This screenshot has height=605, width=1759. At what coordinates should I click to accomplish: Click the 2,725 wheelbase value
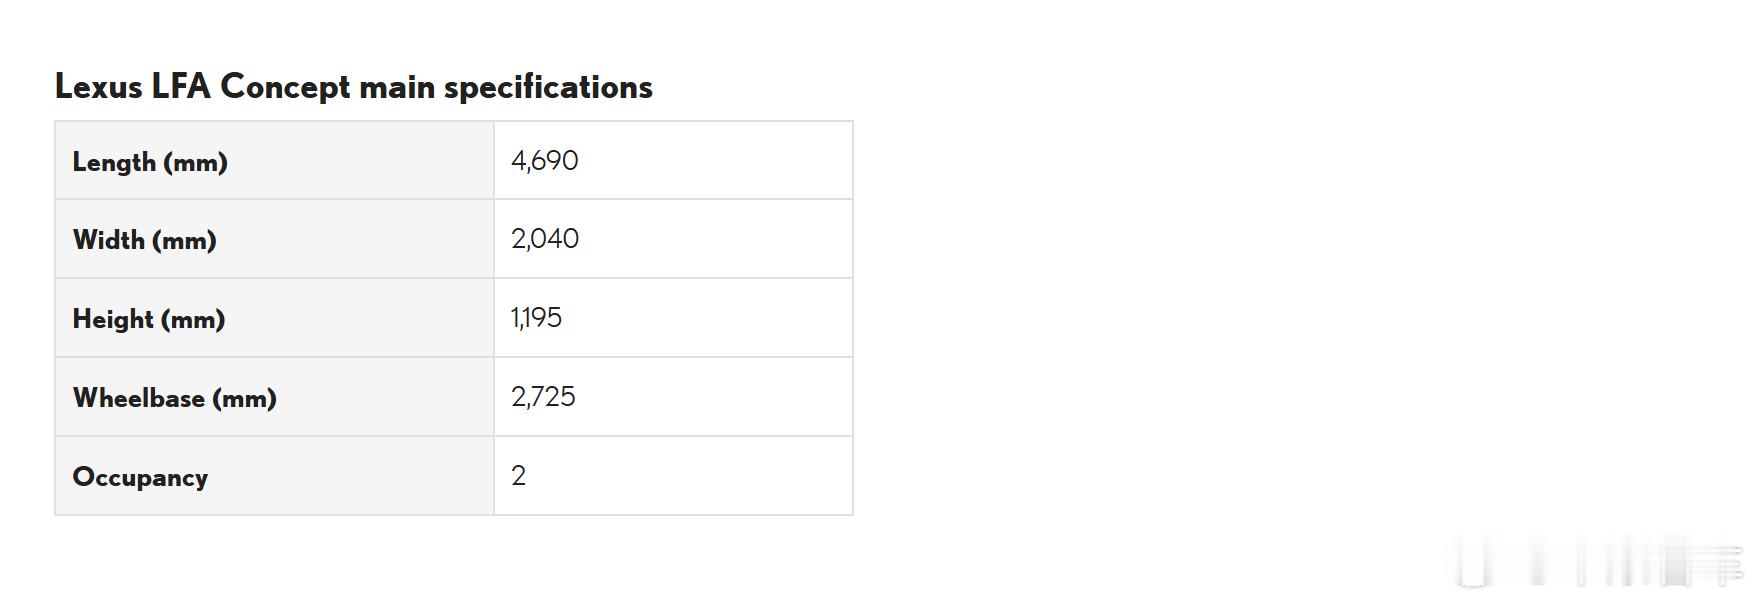[543, 397]
